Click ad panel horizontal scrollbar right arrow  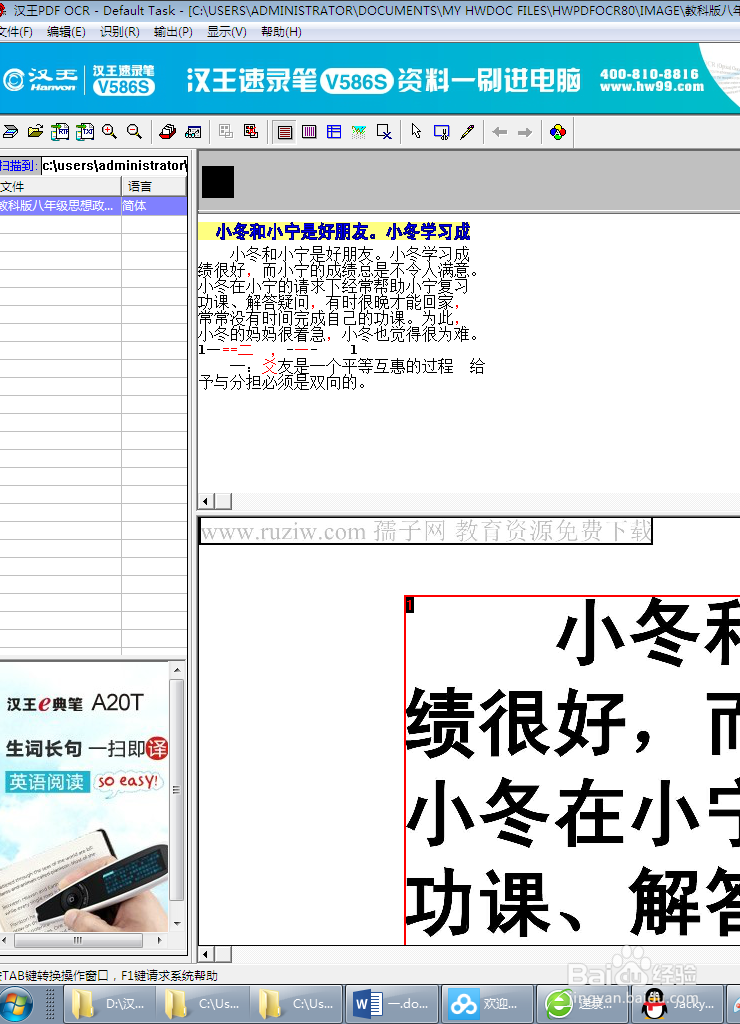(159, 940)
